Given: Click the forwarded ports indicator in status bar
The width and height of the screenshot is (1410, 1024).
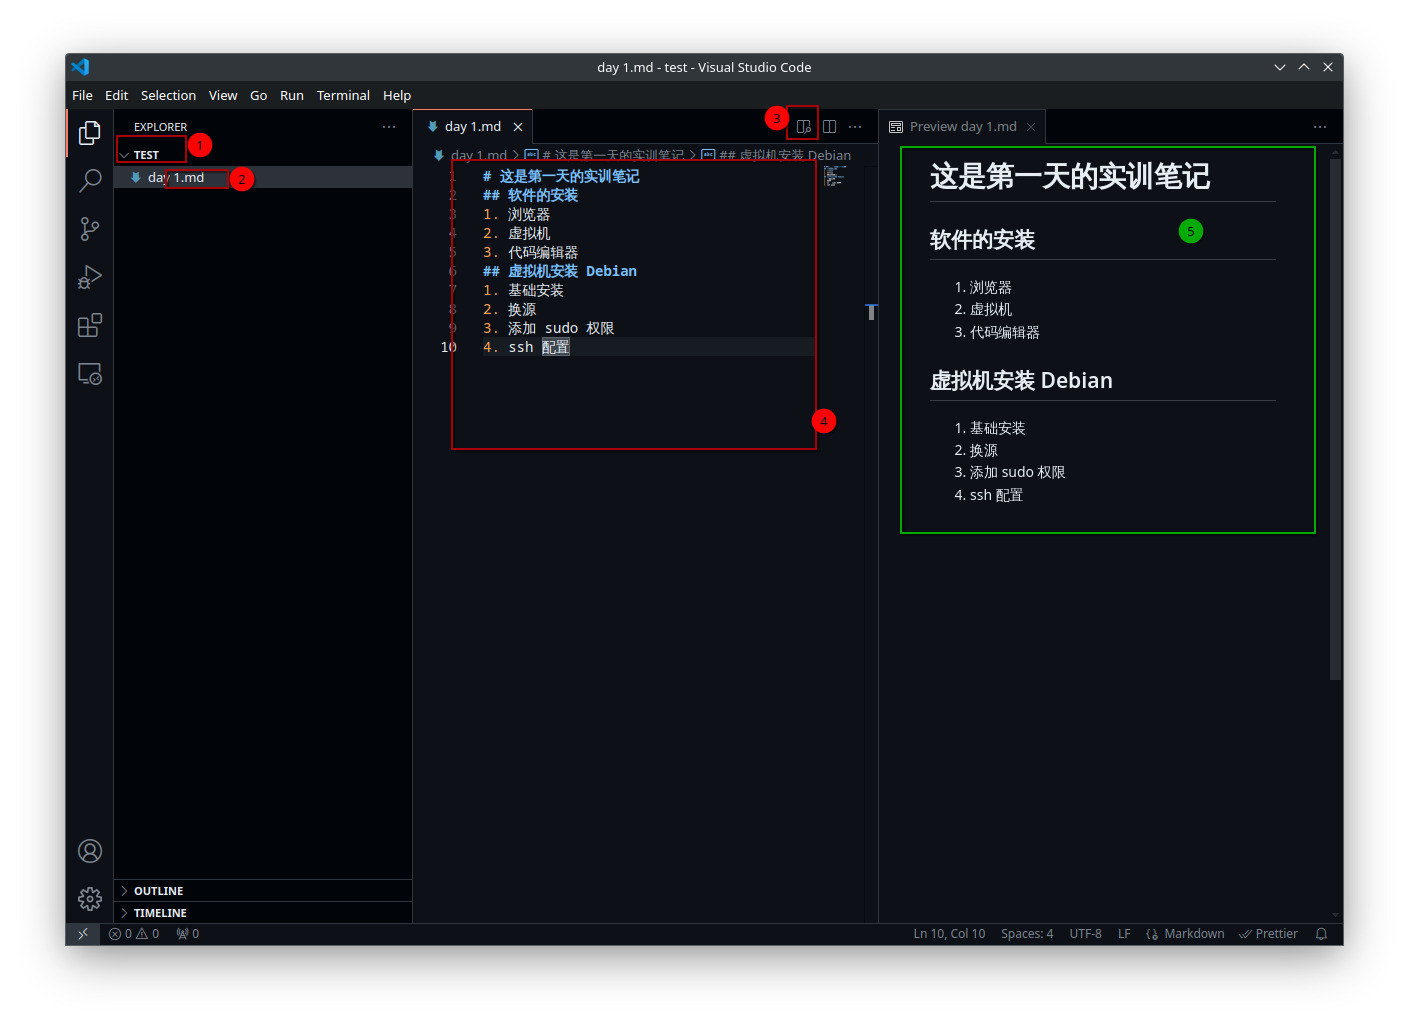Looking at the screenshot, I should [188, 934].
